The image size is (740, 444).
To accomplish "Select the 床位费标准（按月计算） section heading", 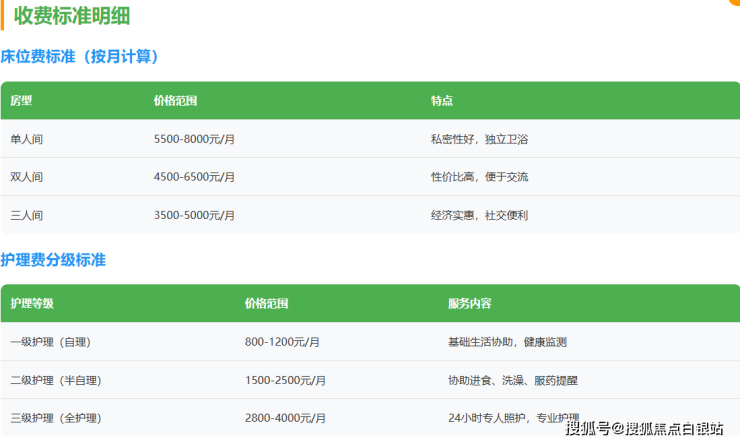I will coord(80,57).
